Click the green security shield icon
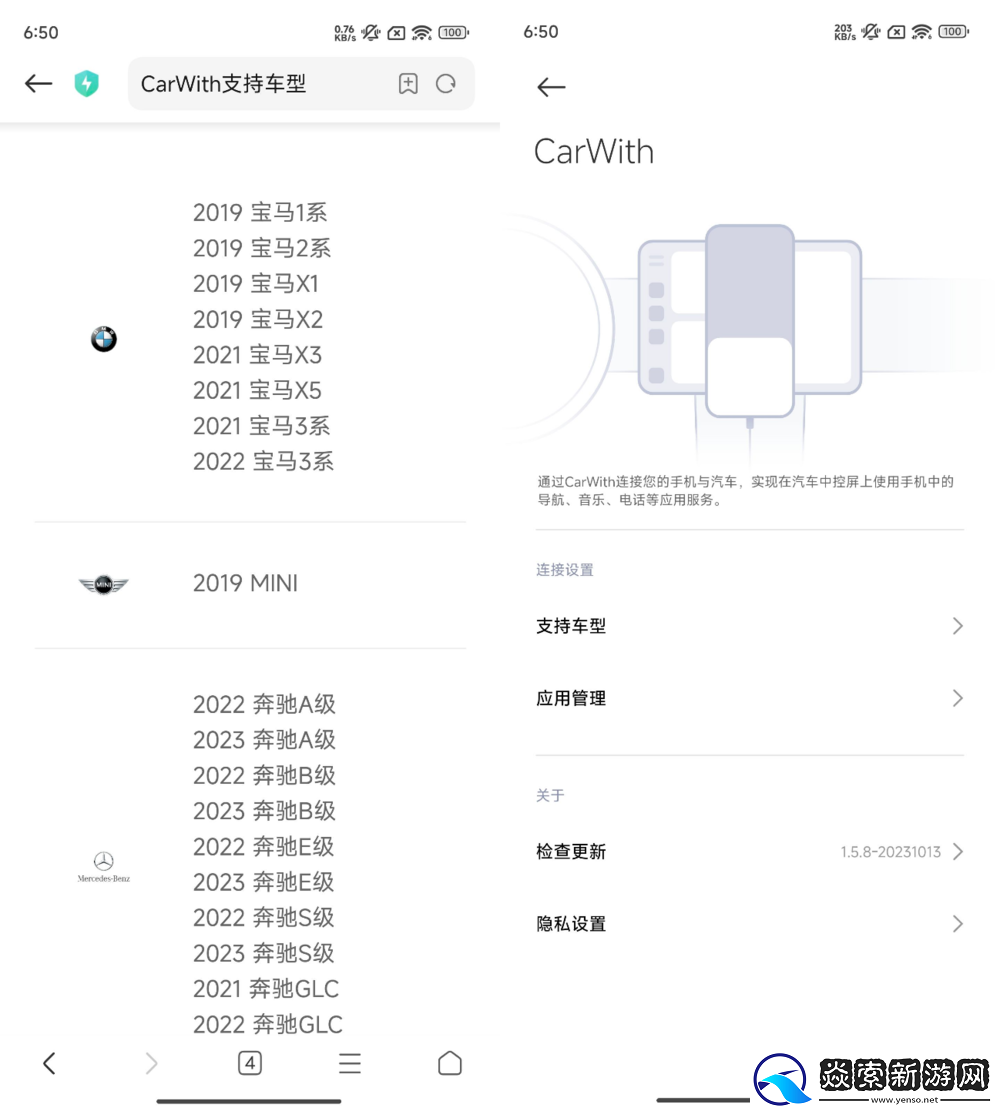Screen dimensions: 1000x1111 pos(86,84)
